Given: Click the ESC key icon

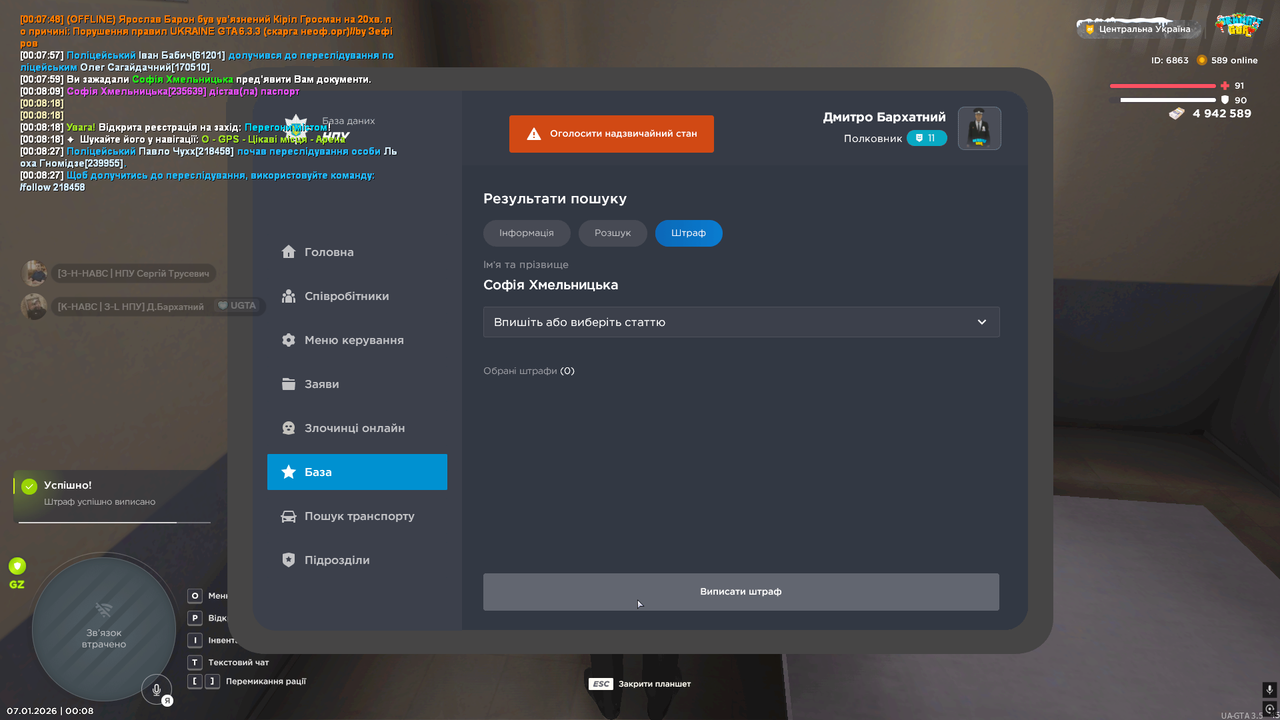Looking at the screenshot, I should (601, 684).
